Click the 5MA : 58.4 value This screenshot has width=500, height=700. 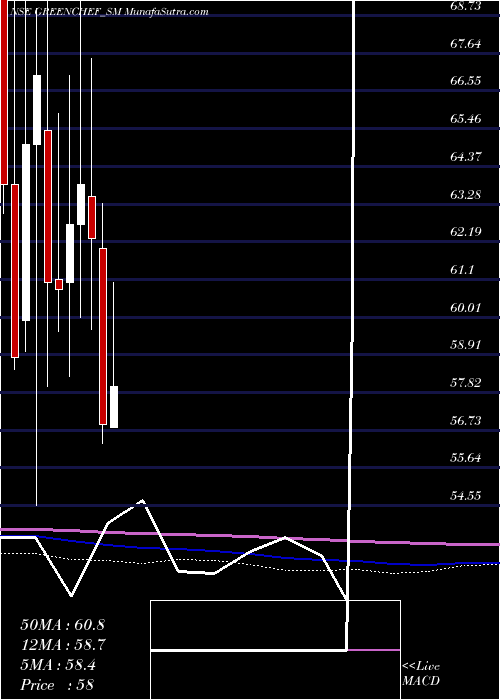[x=58, y=665]
